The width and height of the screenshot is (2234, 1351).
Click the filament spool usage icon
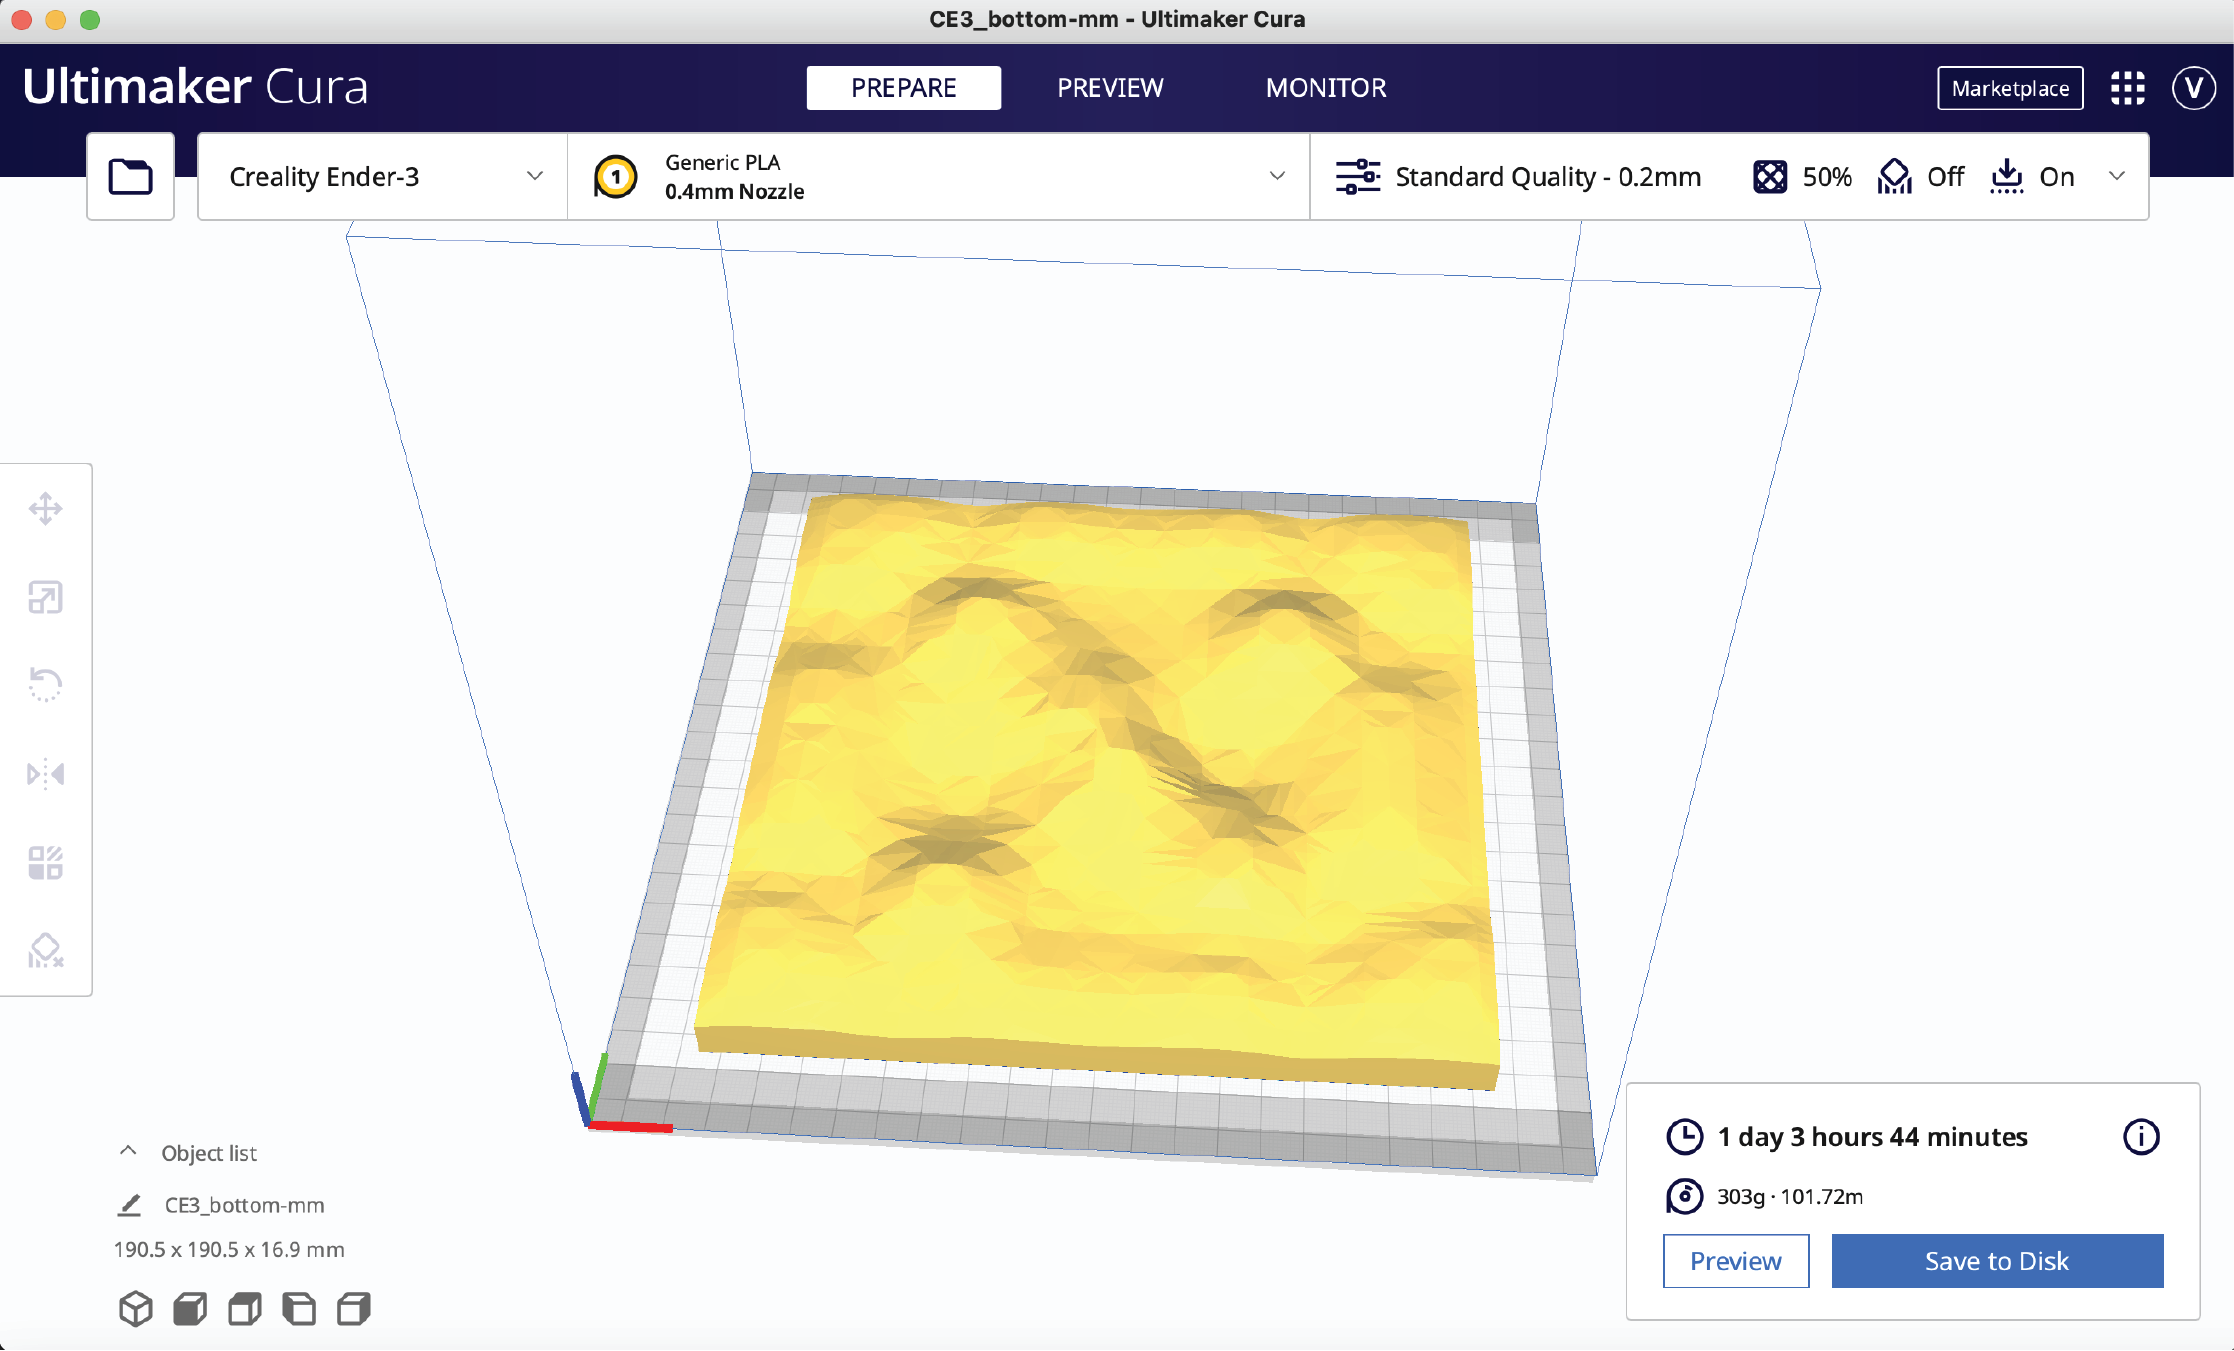(x=1685, y=1196)
